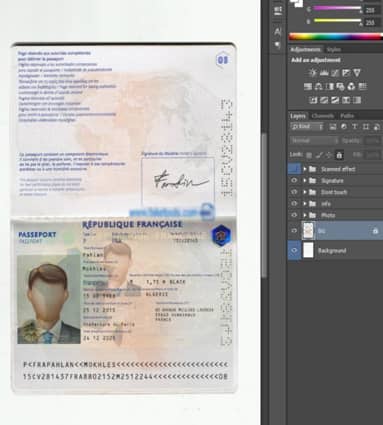
Task: Hide the Signature layer group
Action: tap(294, 181)
